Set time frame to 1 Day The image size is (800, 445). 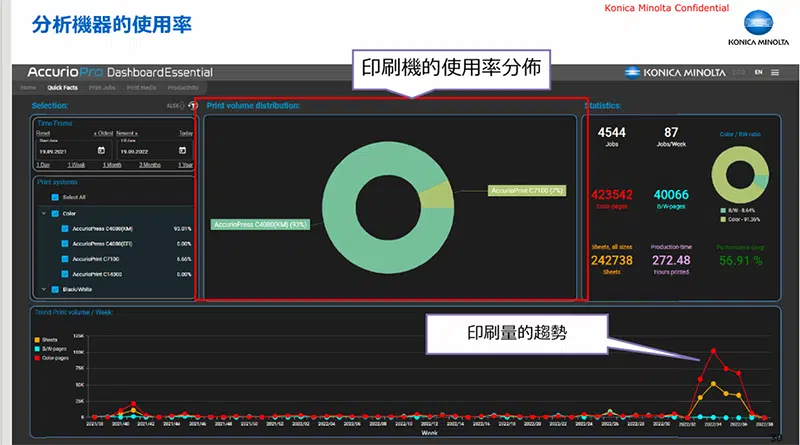[43, 165]
